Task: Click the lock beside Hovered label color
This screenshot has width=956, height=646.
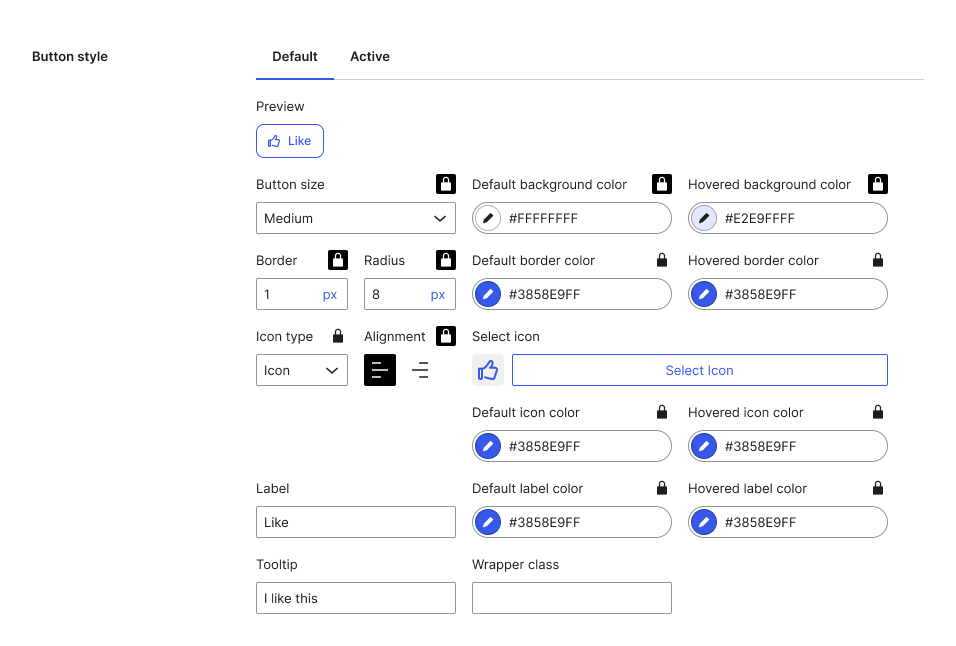Action: (x=877, y=488)
